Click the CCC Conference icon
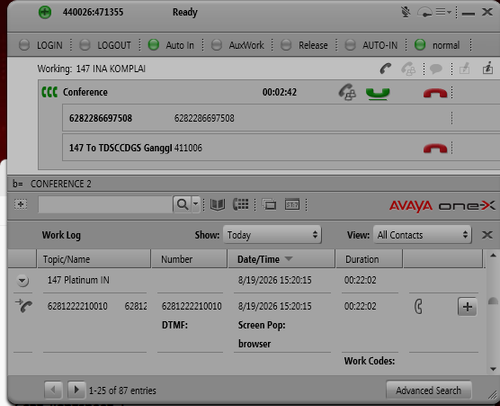The height and width of the screenshot is (406, 500). click(49, 92)
